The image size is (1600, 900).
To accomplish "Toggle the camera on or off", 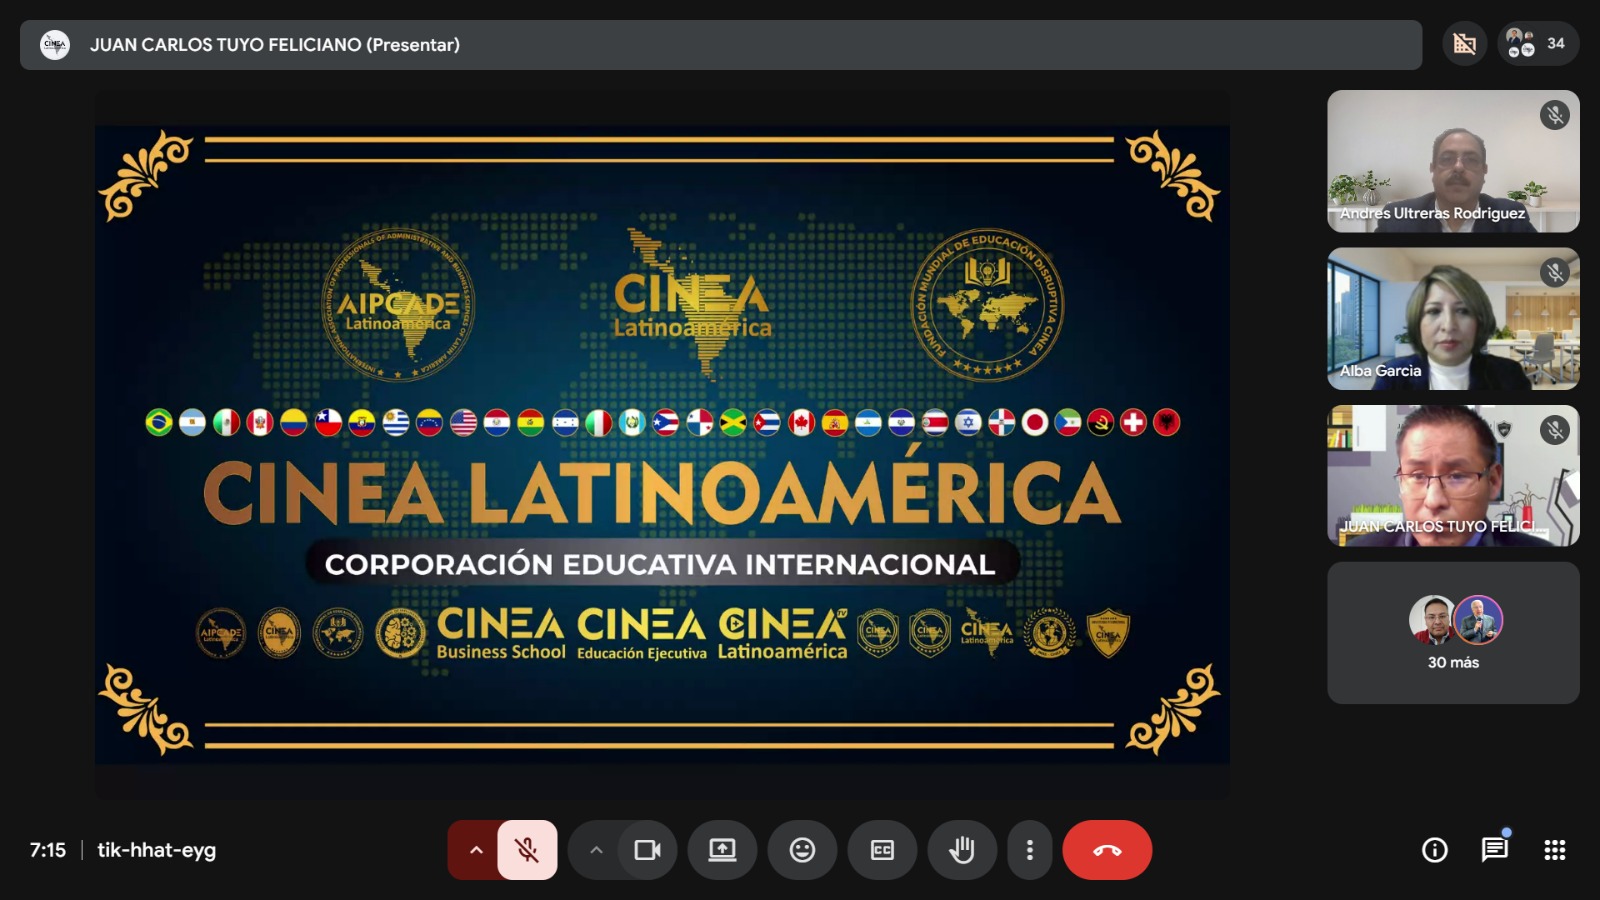I will coord(648,850).
